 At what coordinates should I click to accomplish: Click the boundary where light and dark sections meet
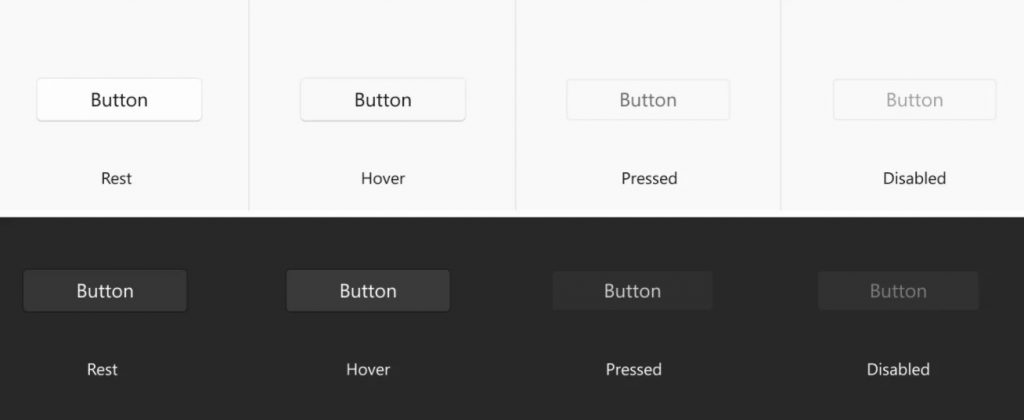pyautogui.click(x=512, y=216)
